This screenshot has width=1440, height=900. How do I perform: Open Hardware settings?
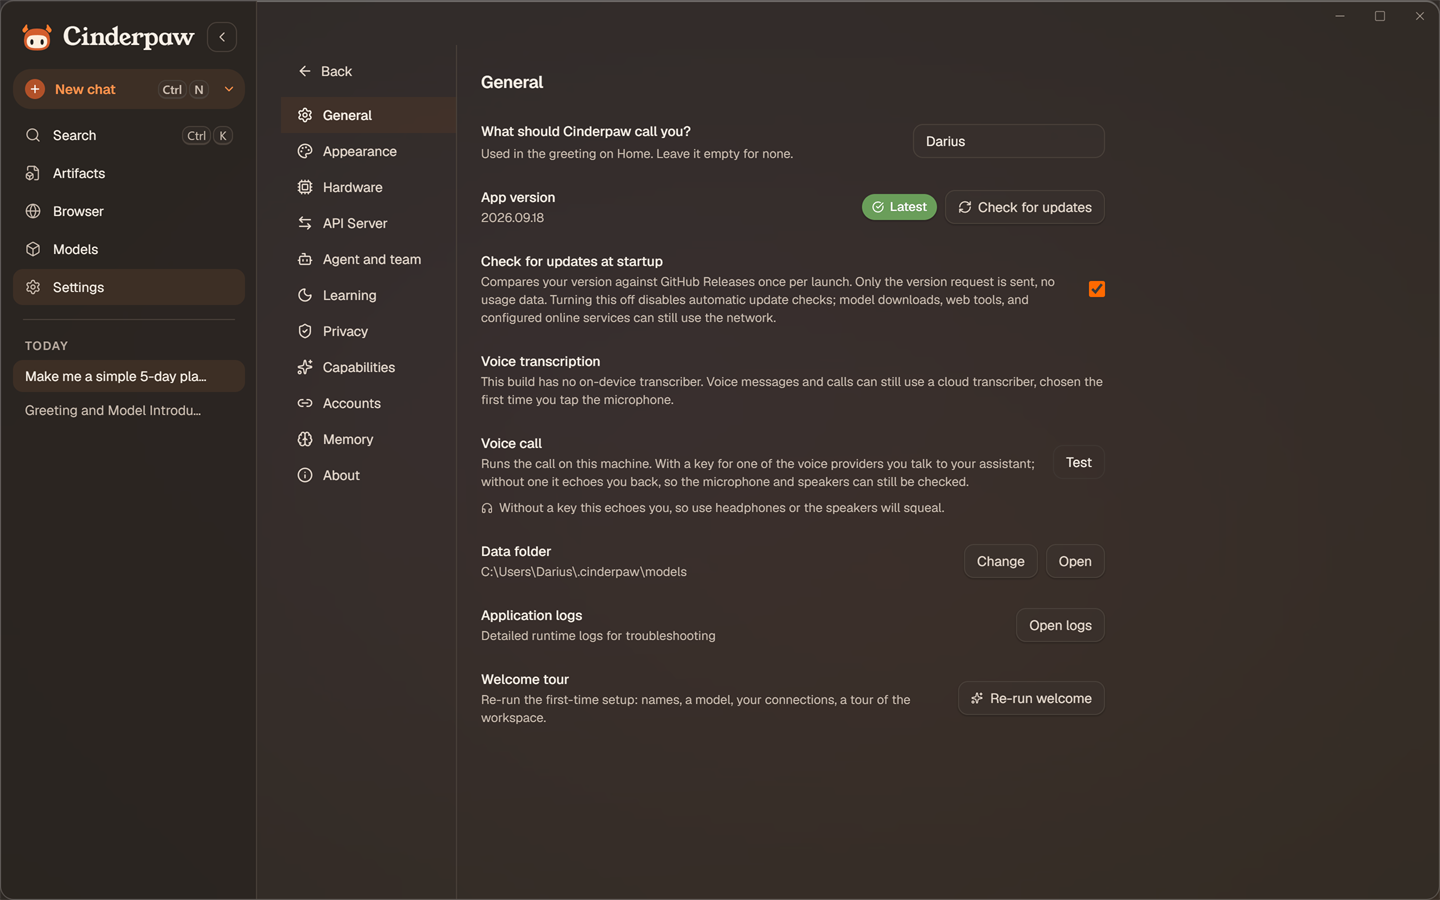coord(368,187)
